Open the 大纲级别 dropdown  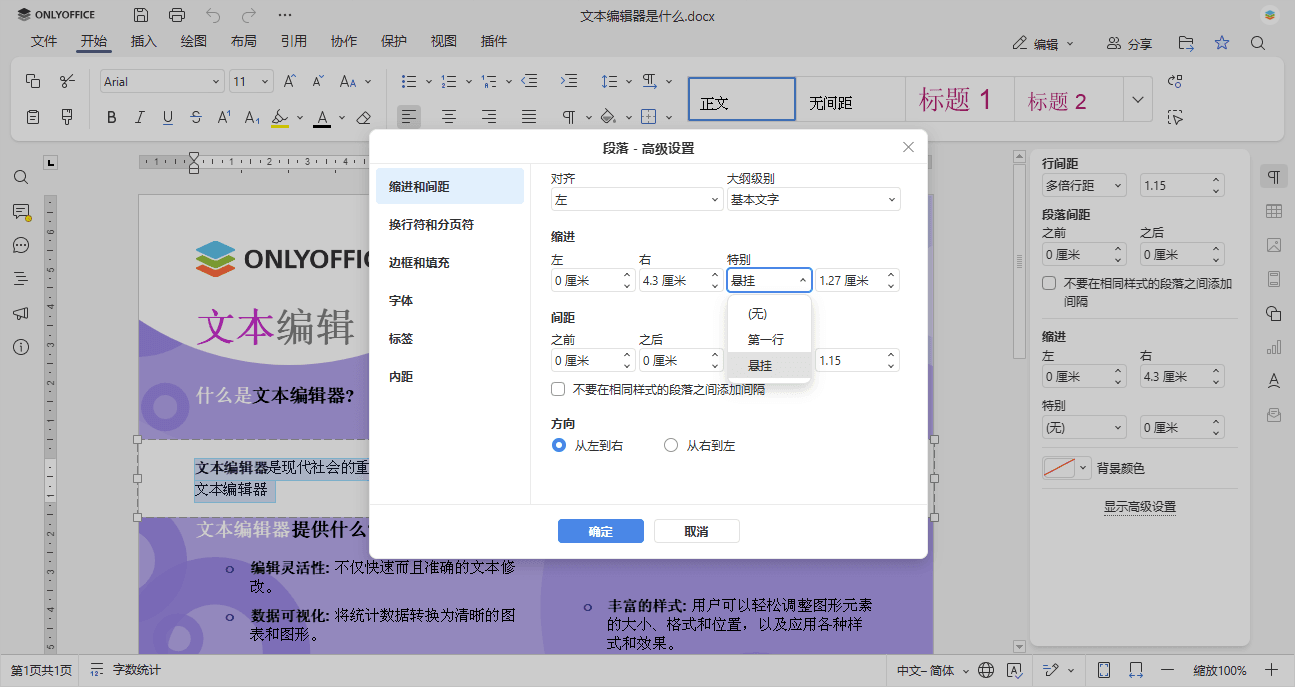point(813,199)
